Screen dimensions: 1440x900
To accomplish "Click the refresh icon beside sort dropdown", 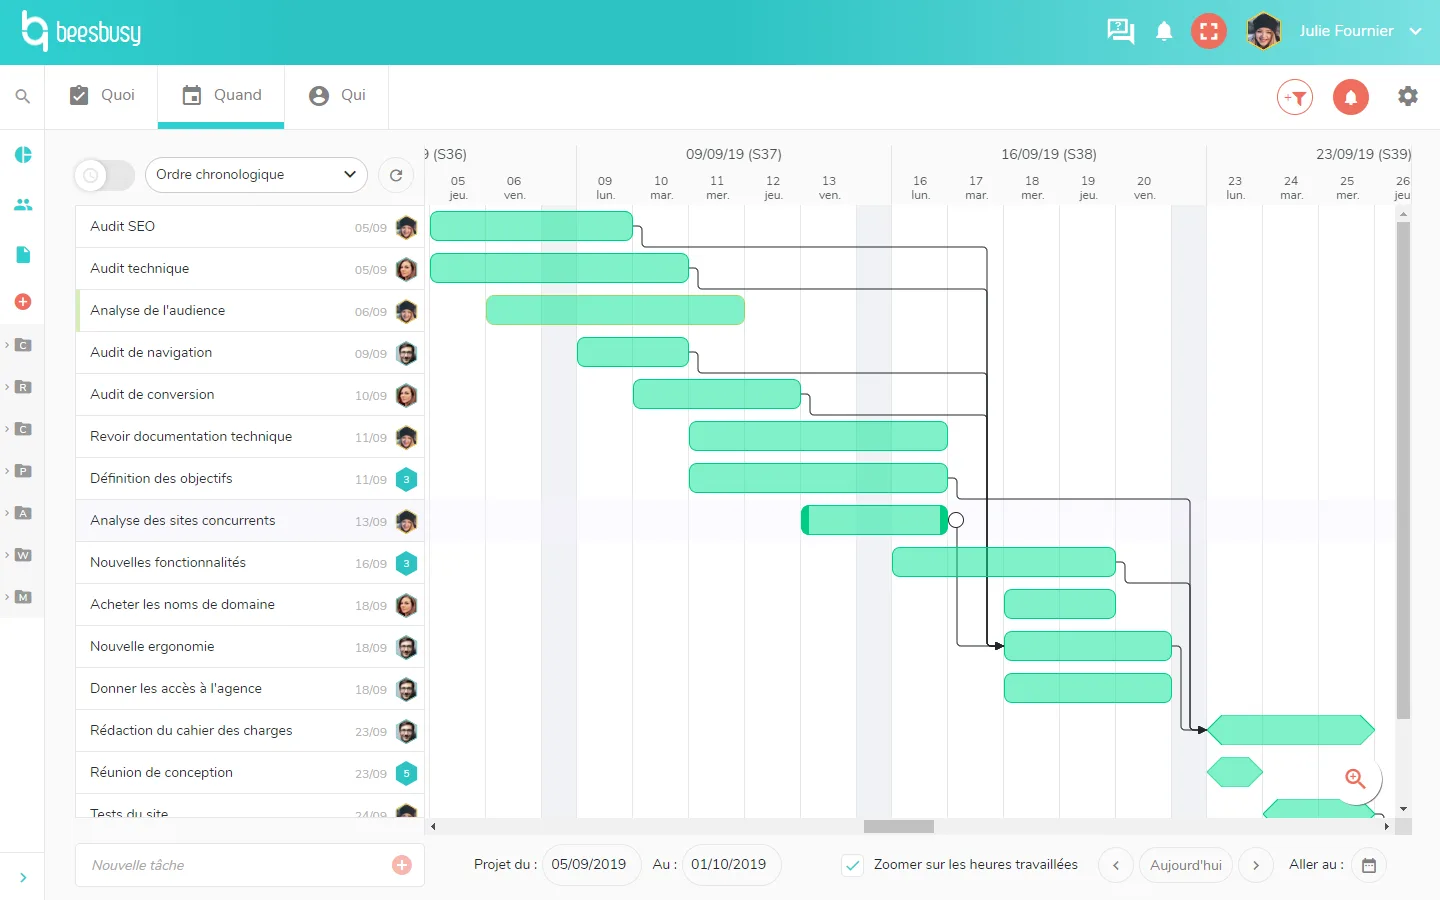I will 396,175.
